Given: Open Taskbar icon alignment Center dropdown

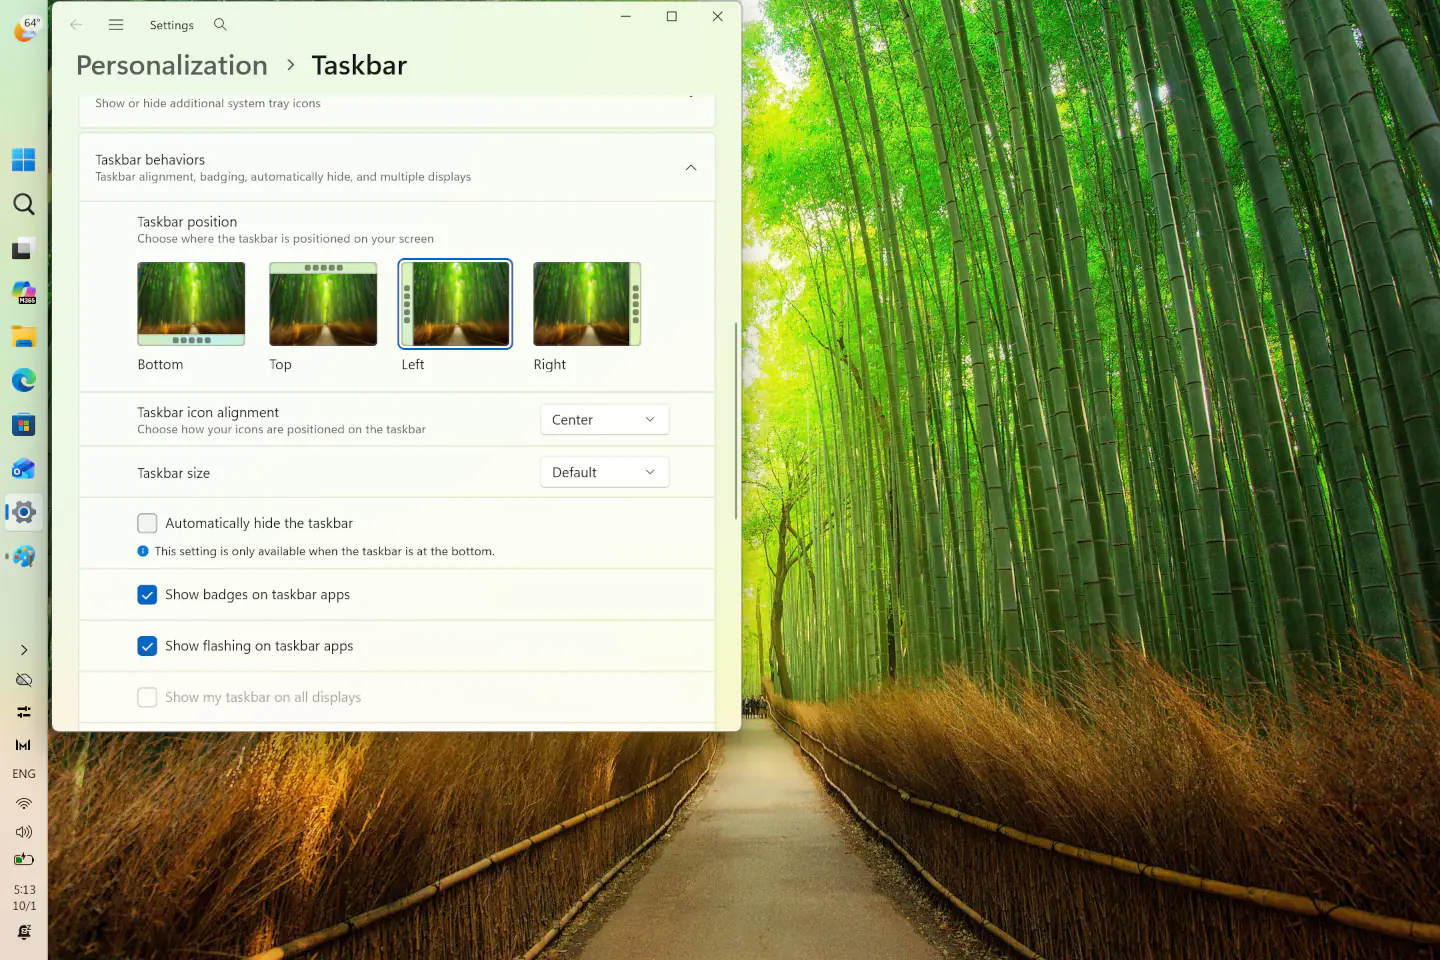Looking at the screenshot, I should [604, 420].
